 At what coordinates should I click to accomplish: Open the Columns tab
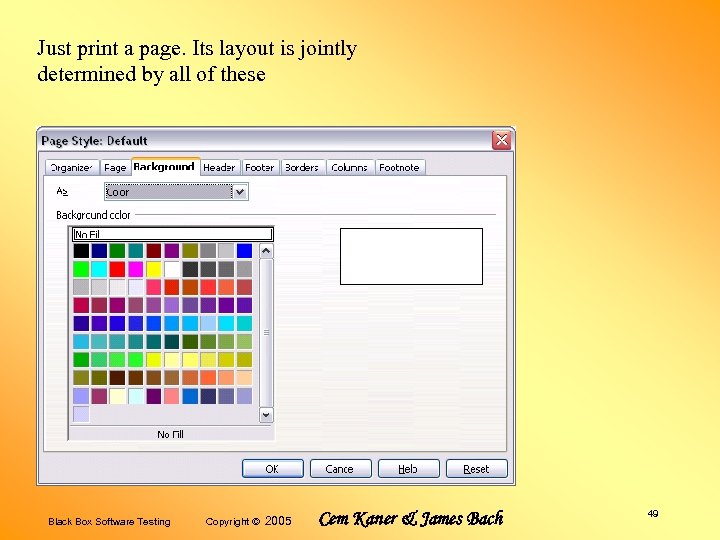pyautogui.click(x=349, y=168)
